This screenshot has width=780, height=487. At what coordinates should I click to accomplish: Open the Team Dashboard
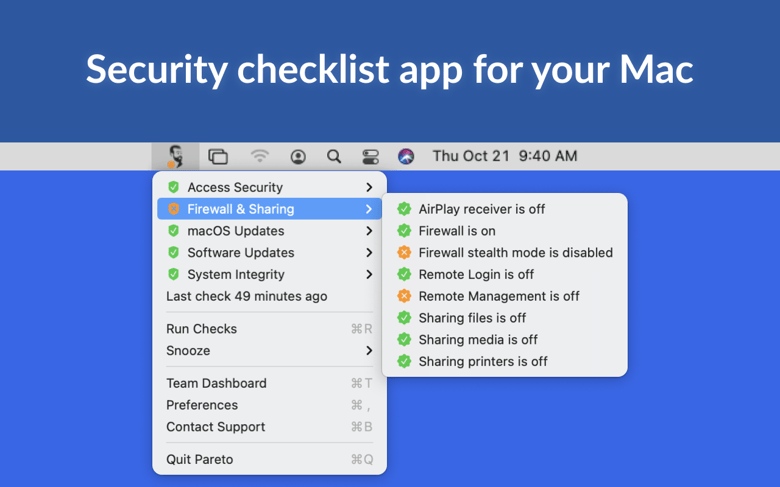point(269,383)
